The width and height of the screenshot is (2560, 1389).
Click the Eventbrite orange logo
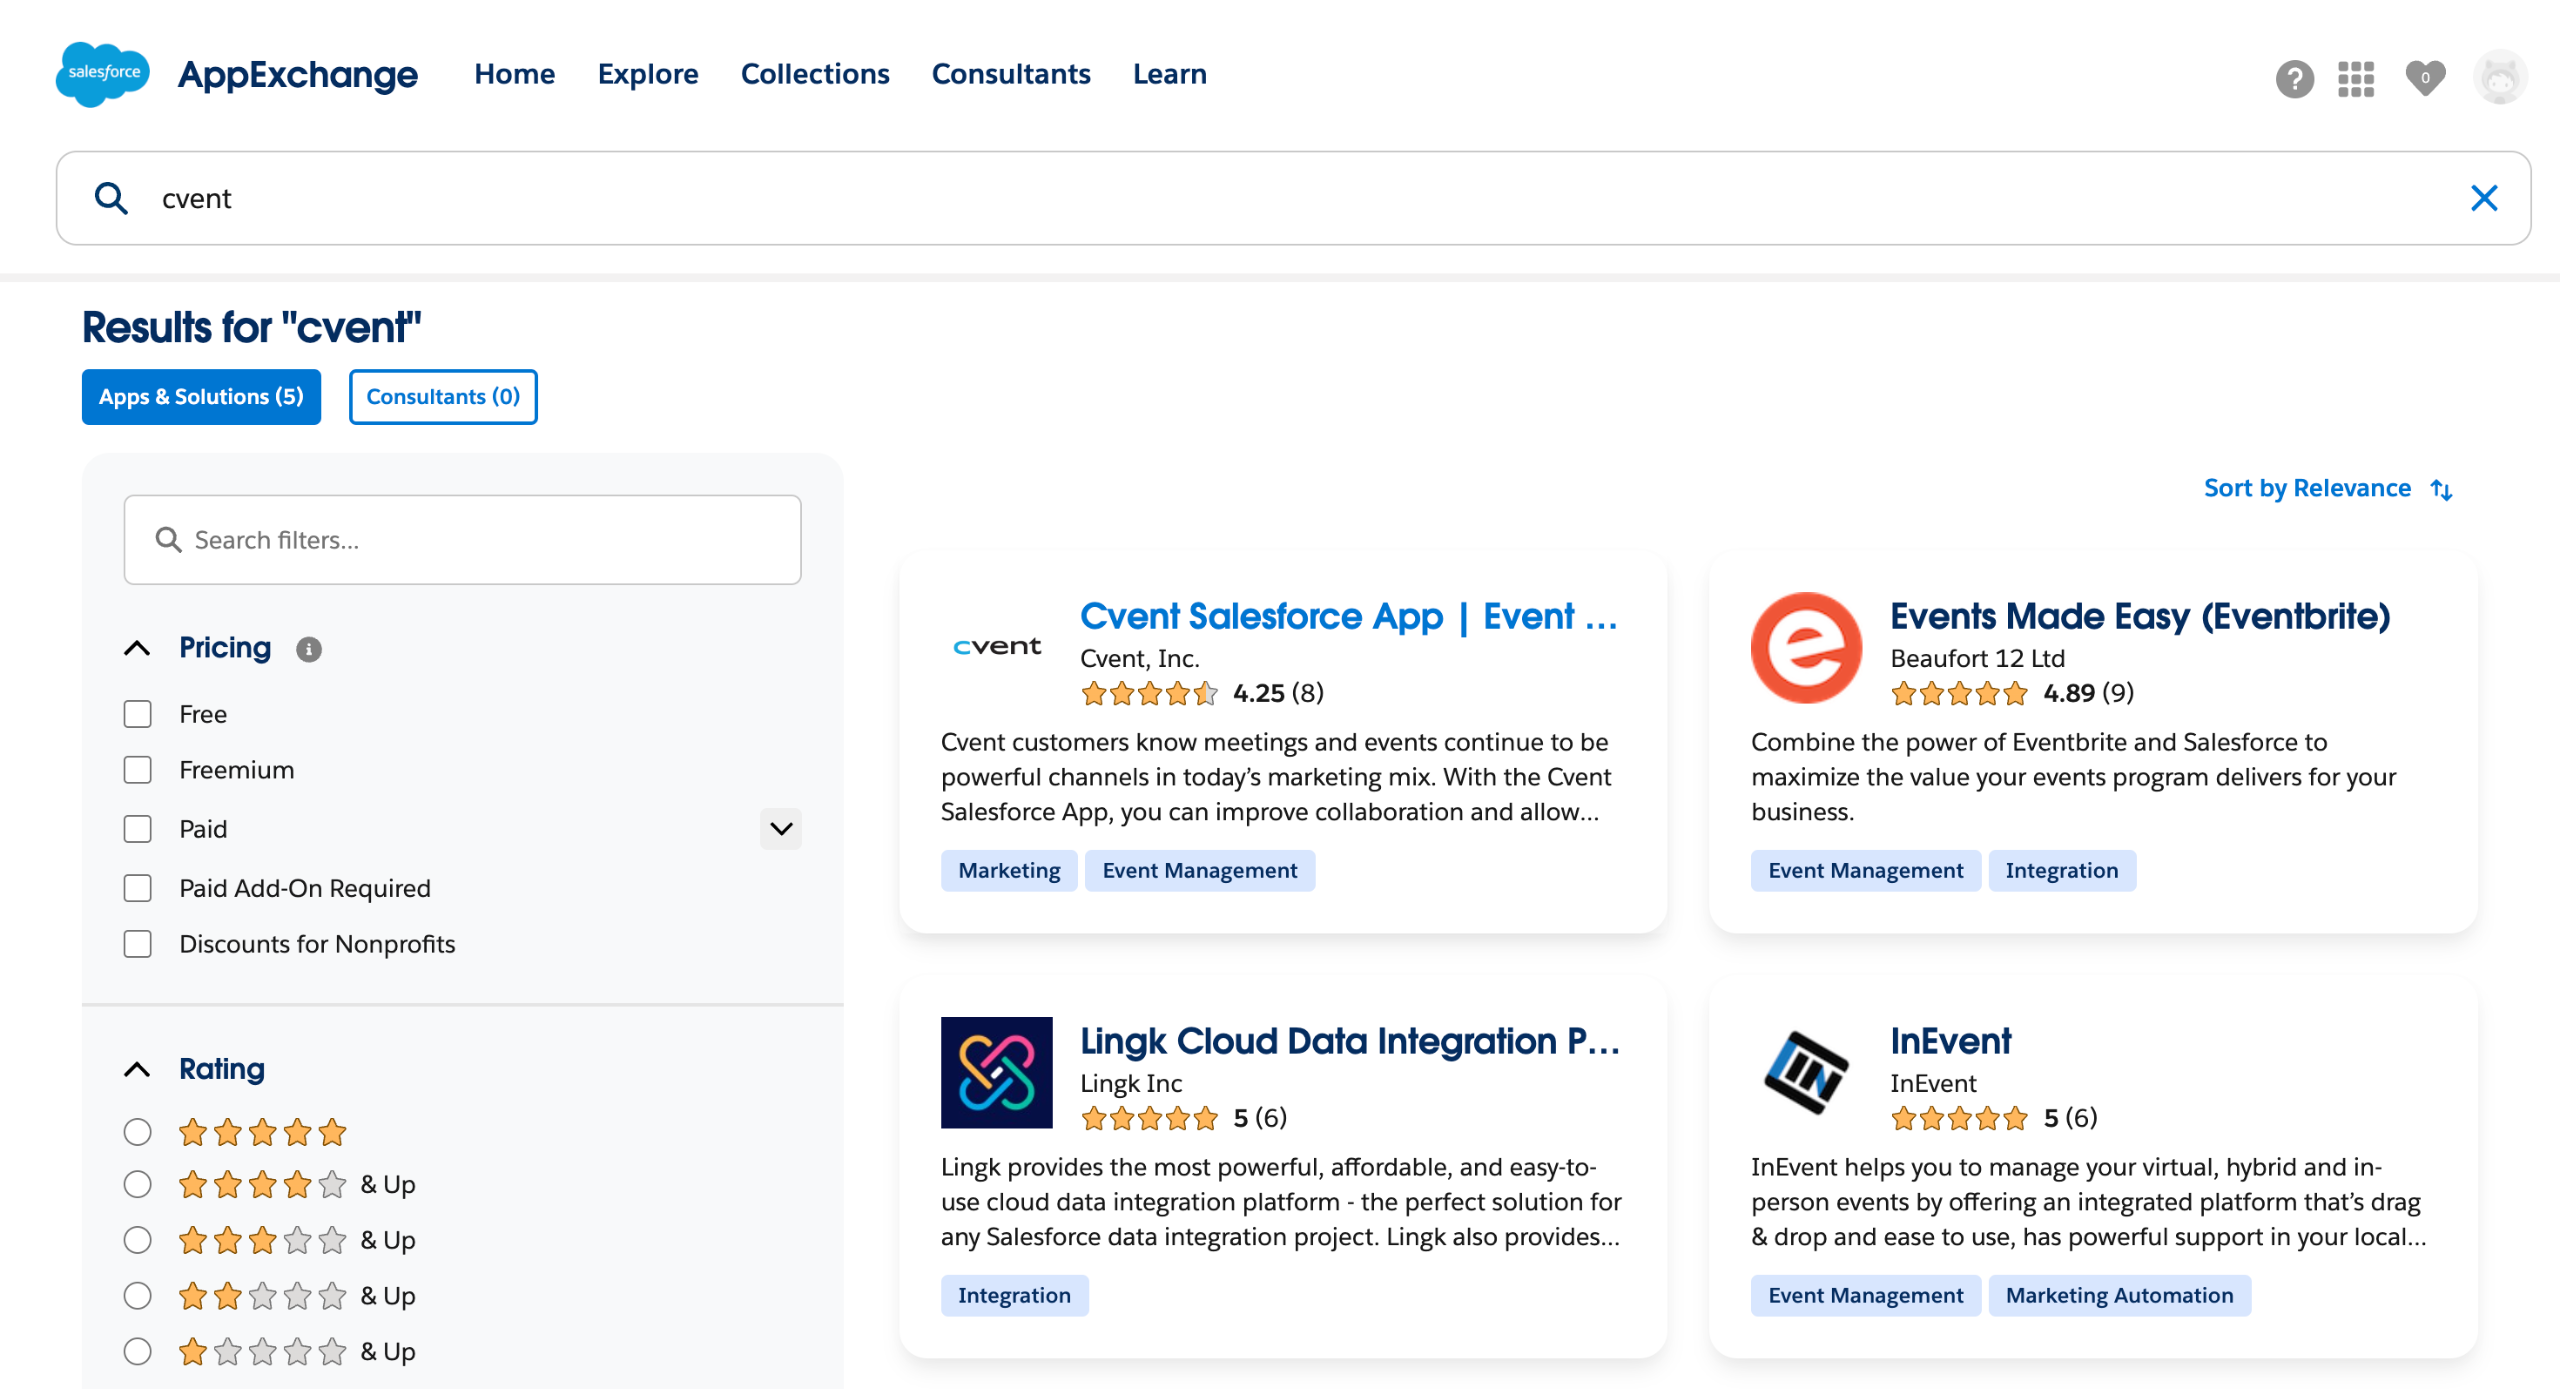1806,647
